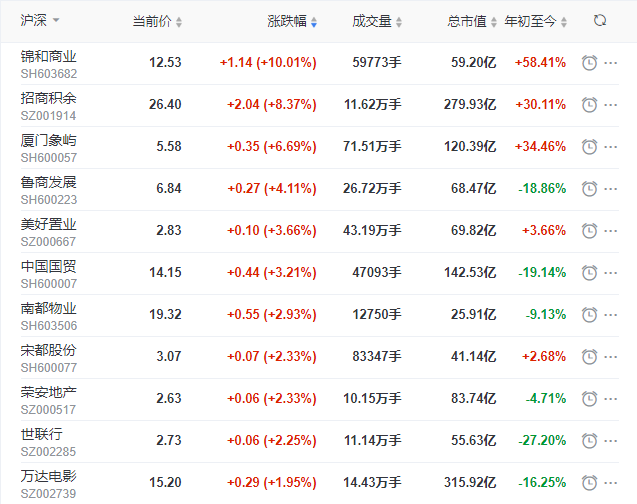Open stock 锦和商业

48,56
